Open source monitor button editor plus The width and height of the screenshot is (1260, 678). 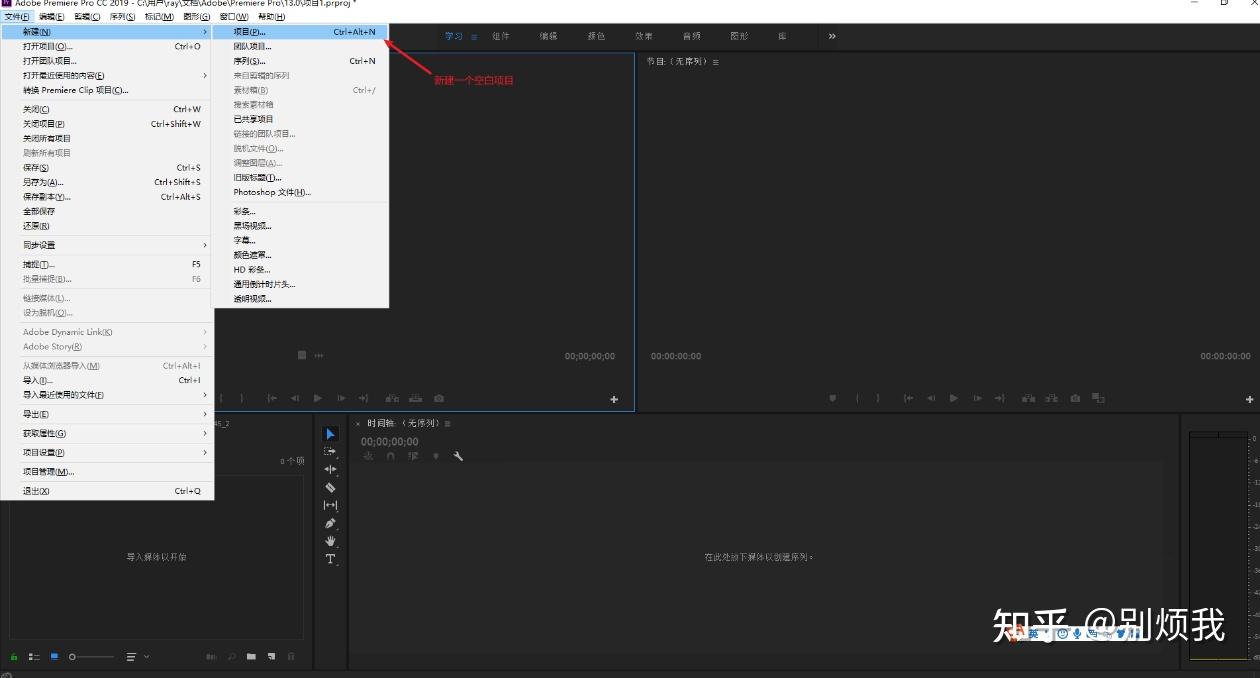[x=614, y=399]
